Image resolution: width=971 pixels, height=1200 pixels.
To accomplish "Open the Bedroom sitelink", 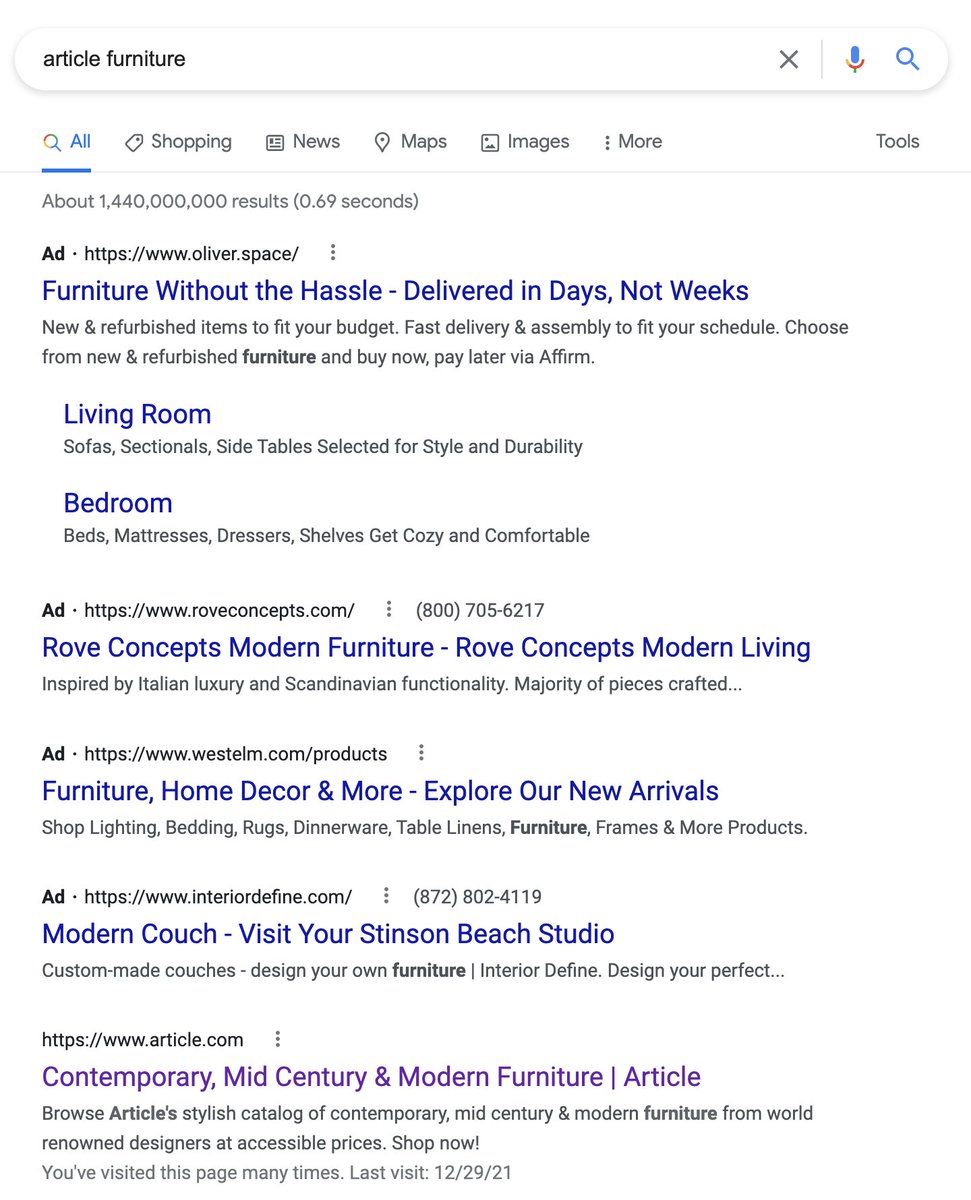I will point(118,503).
